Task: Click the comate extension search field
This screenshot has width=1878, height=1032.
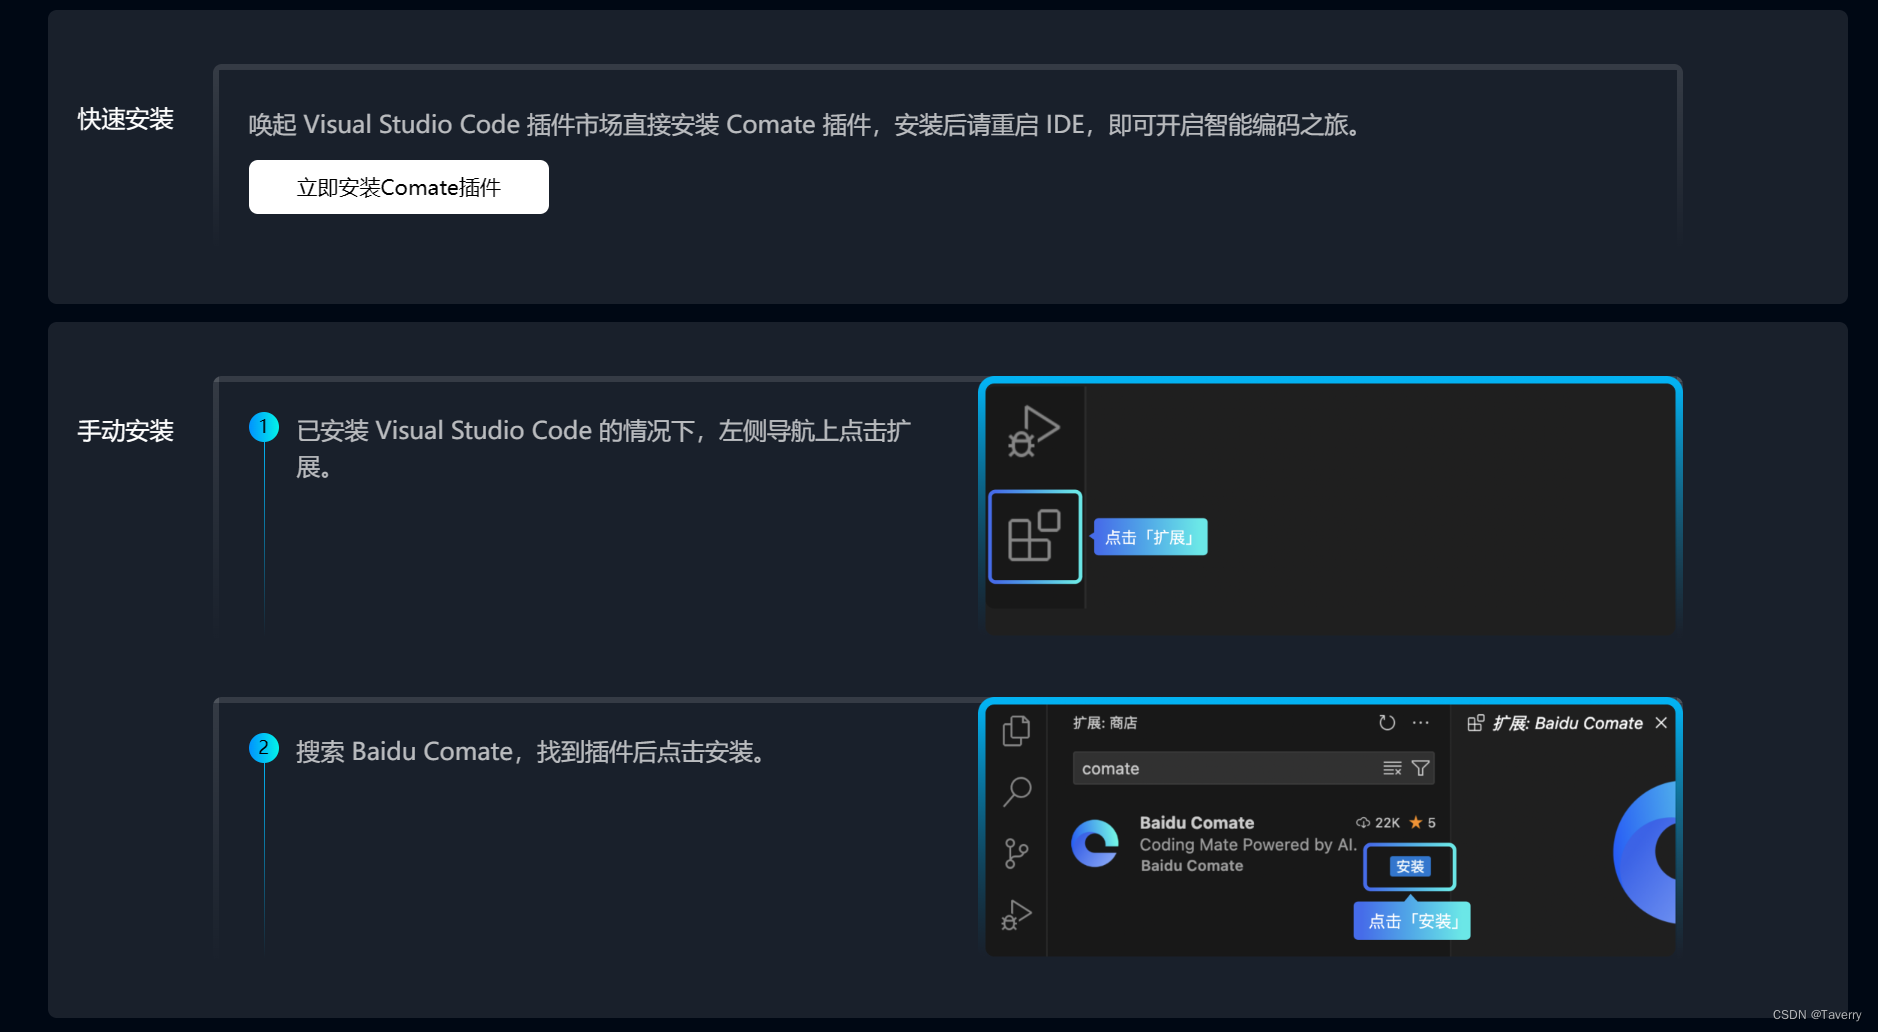Action: coord(1254,768)
